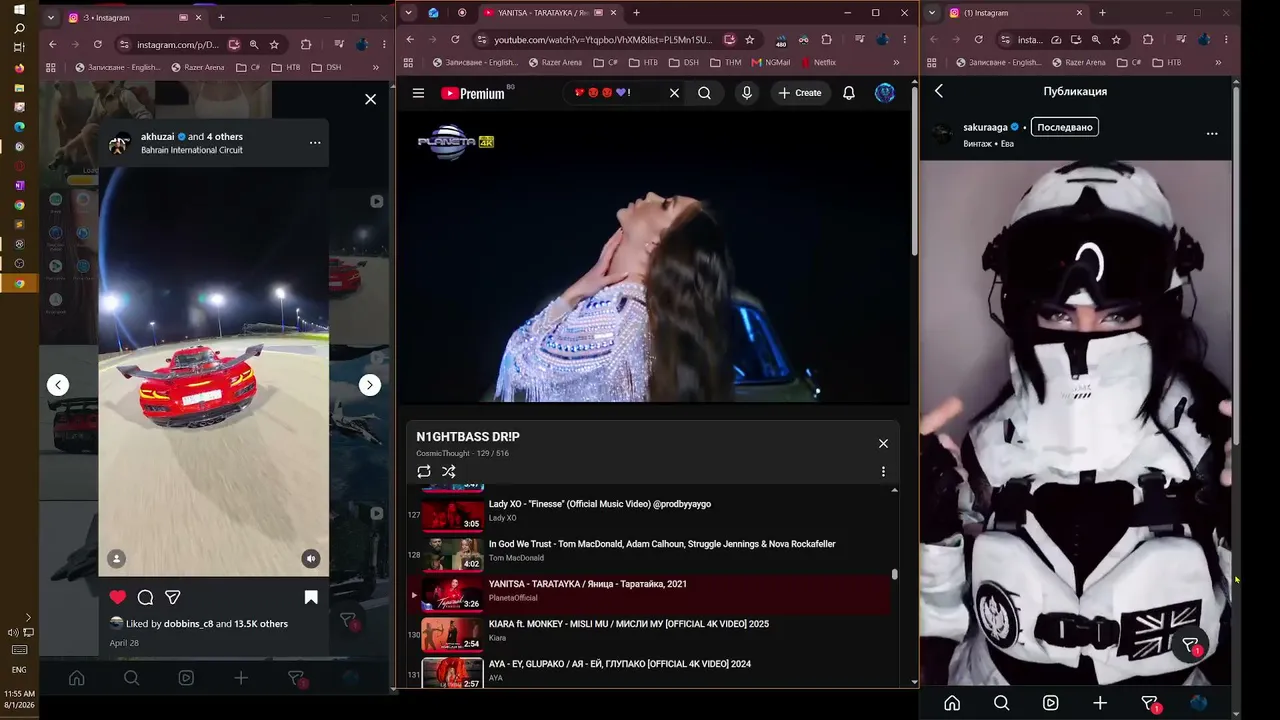
Task: Close the N1GHTBASS DR!P playlist panel
Action: point(883,443)
